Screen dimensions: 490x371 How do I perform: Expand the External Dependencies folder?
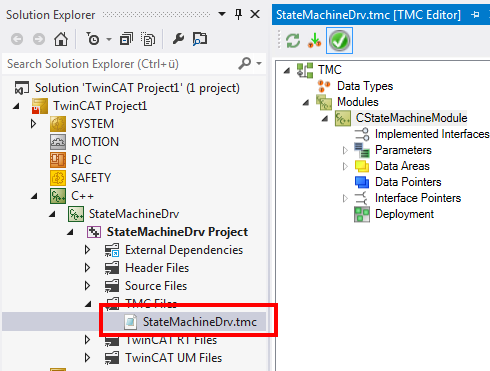[87, 250]
